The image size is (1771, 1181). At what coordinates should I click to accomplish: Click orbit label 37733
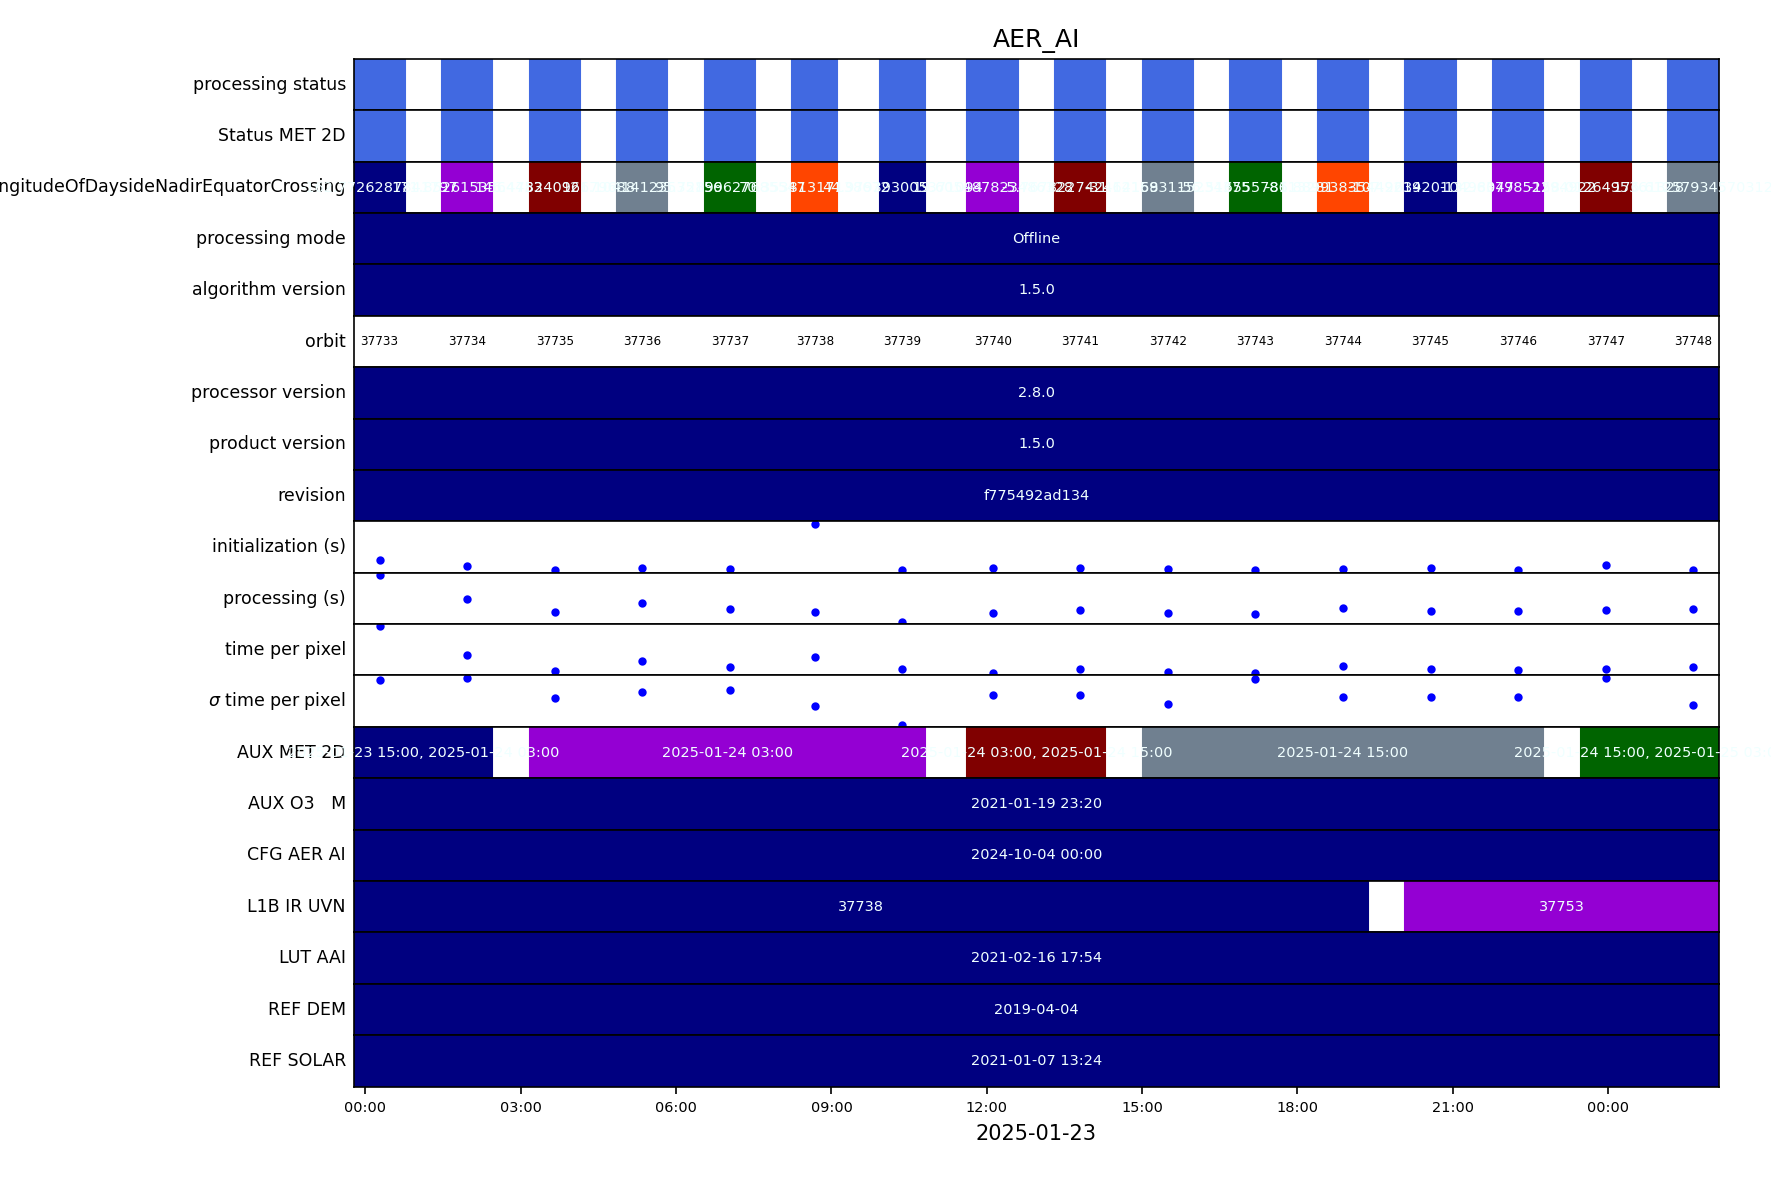click(379, 341)
